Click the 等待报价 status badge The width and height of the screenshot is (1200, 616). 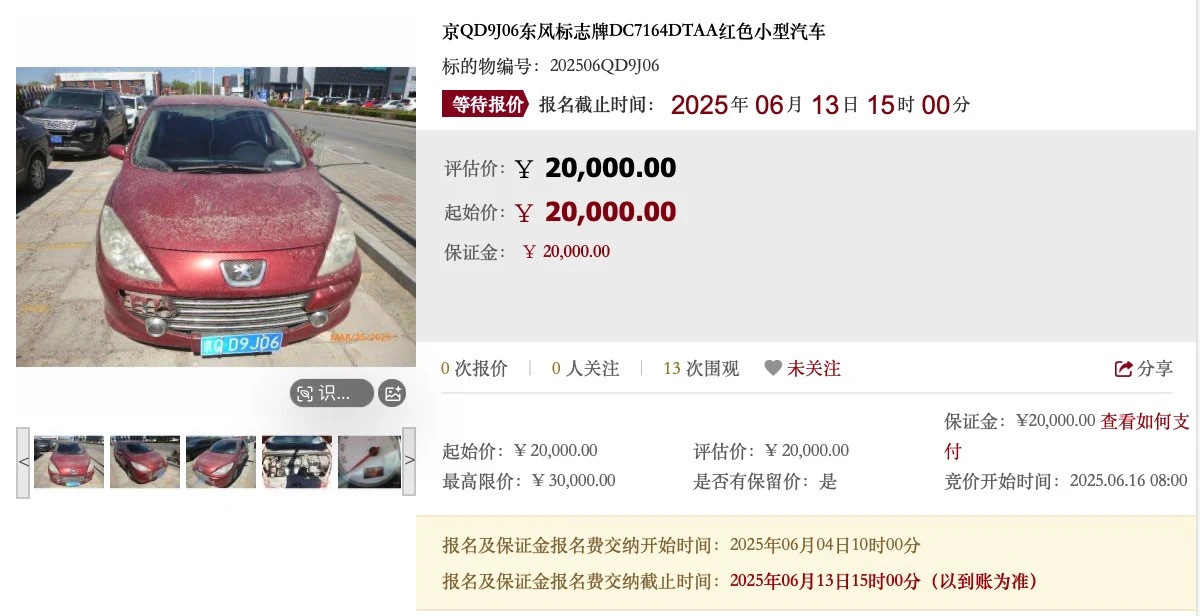tap(485, 104)
